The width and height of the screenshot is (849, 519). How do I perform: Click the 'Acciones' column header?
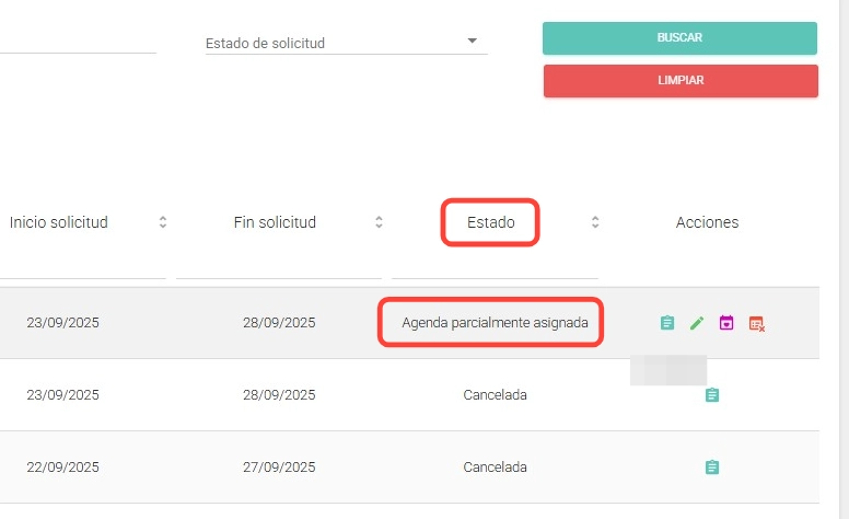707,223
